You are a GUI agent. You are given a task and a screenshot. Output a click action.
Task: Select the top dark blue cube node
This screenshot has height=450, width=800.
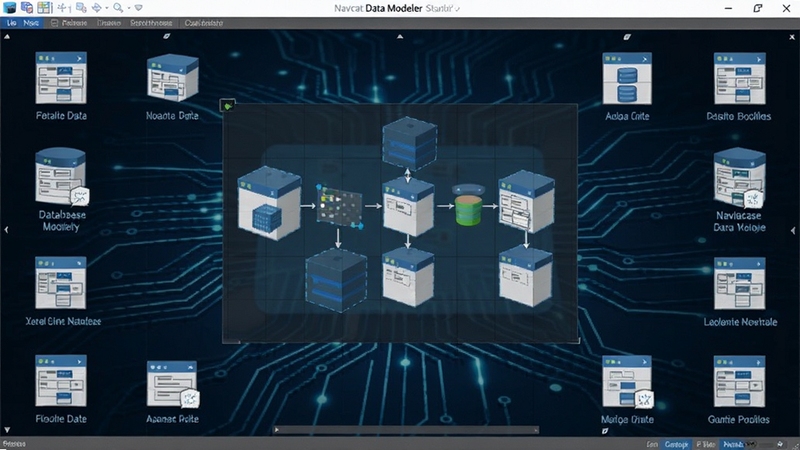[410, 143]
